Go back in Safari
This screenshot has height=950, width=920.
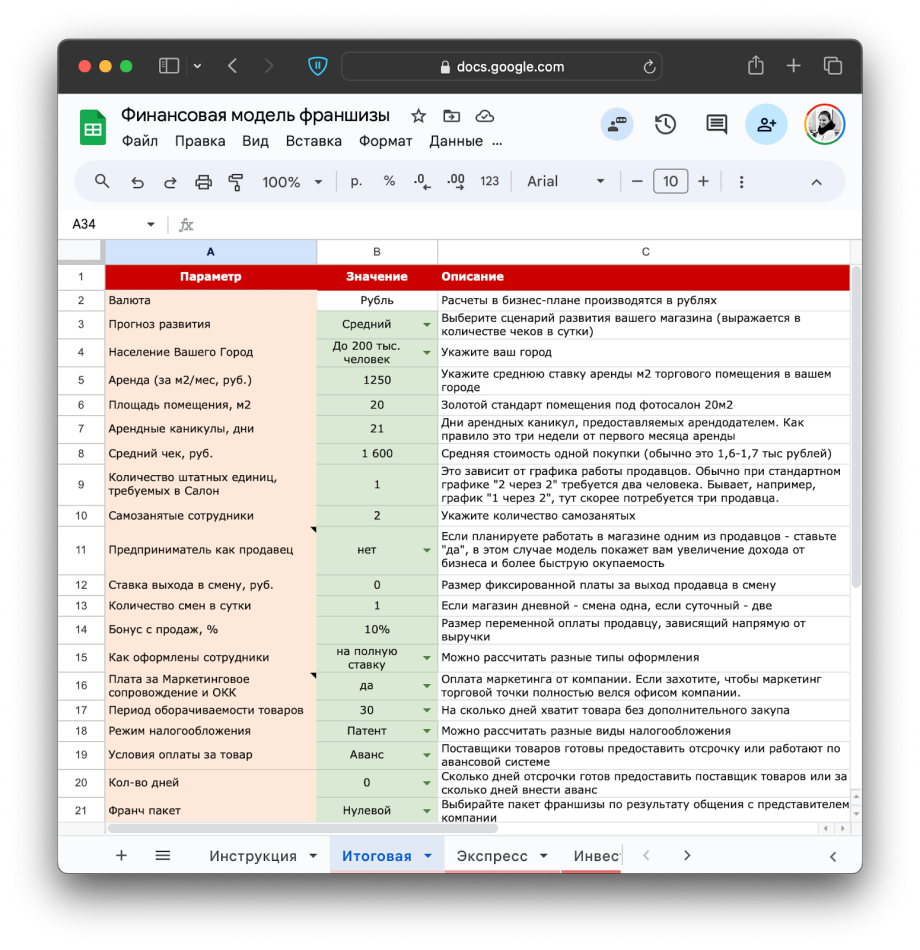[232, 65]
